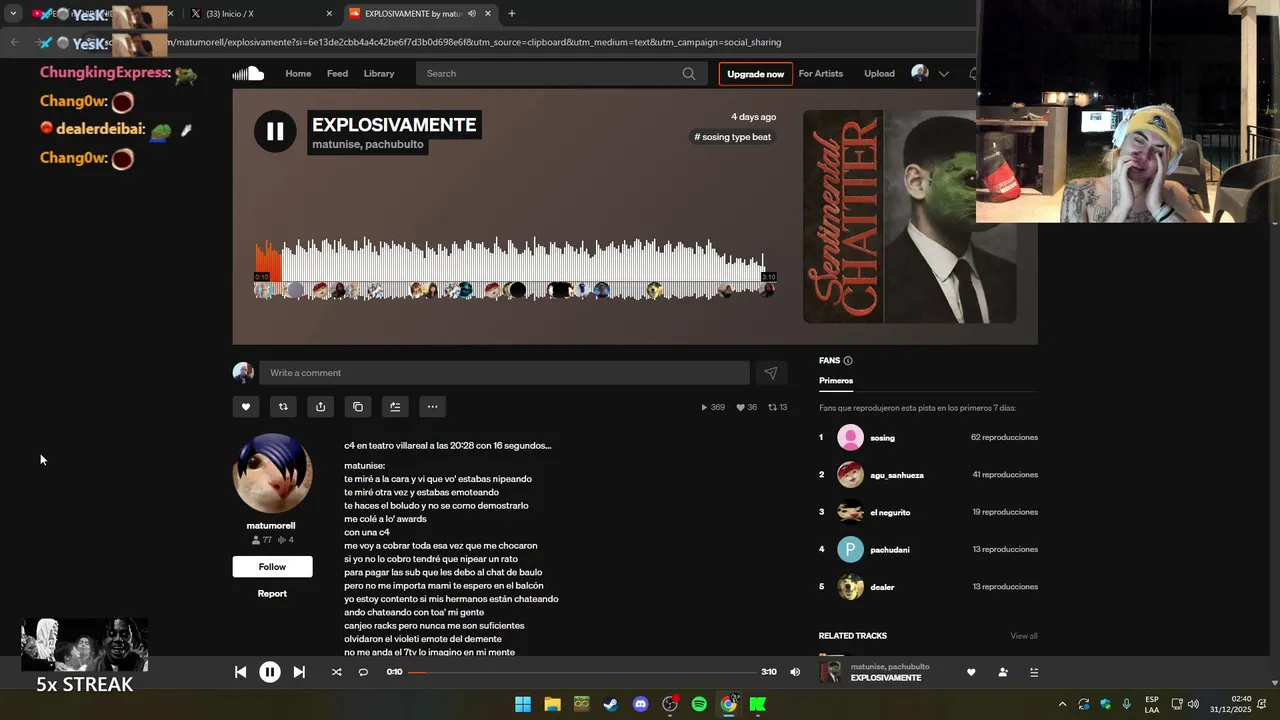The width and height of the screenshot is (1280, 720).
Task: Open the Home navigation item
Action: [x=298, y=73]
